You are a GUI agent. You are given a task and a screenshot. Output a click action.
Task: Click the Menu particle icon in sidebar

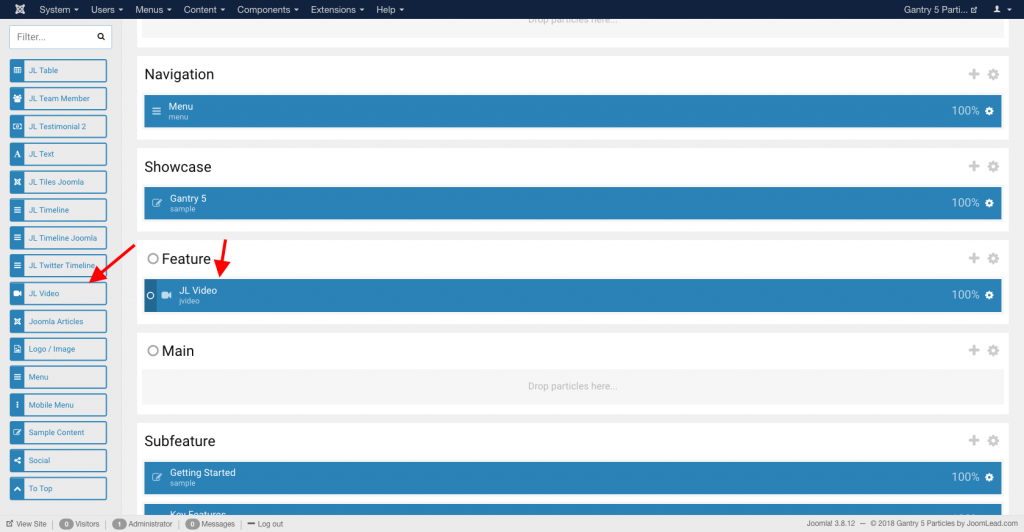(x=18, y=377)
